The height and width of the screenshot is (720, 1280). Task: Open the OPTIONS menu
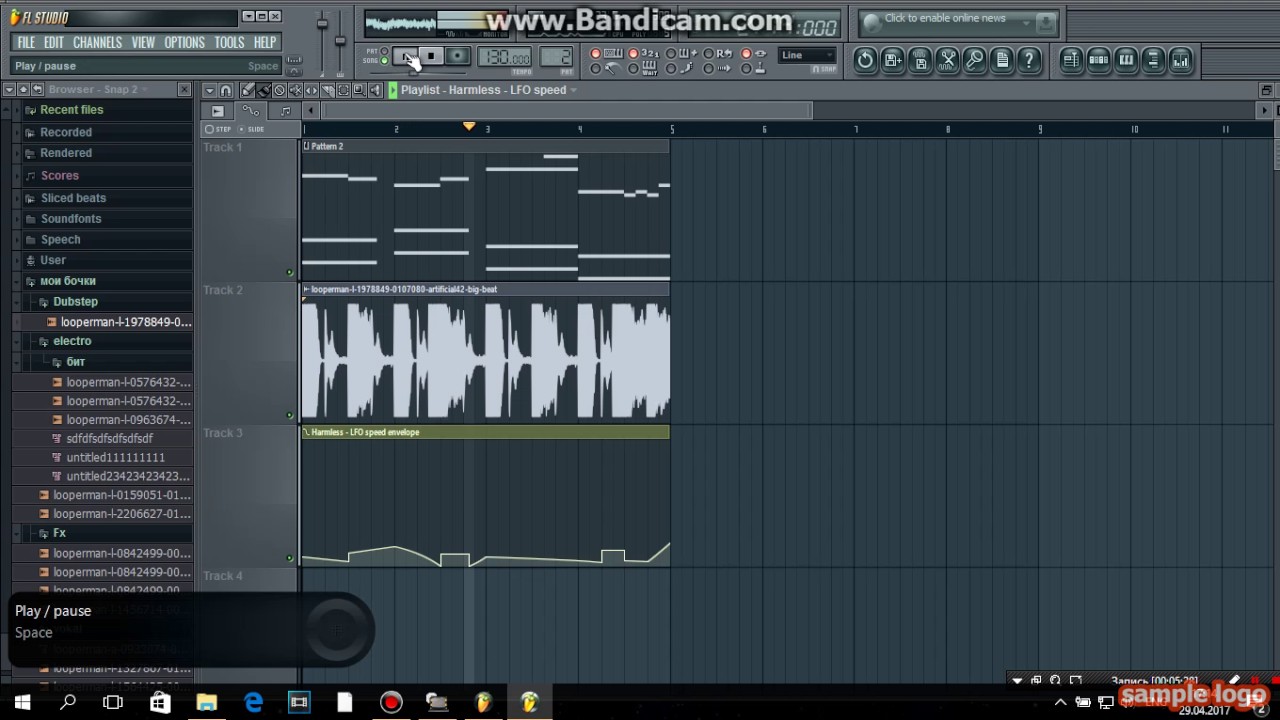click(184, 42)
